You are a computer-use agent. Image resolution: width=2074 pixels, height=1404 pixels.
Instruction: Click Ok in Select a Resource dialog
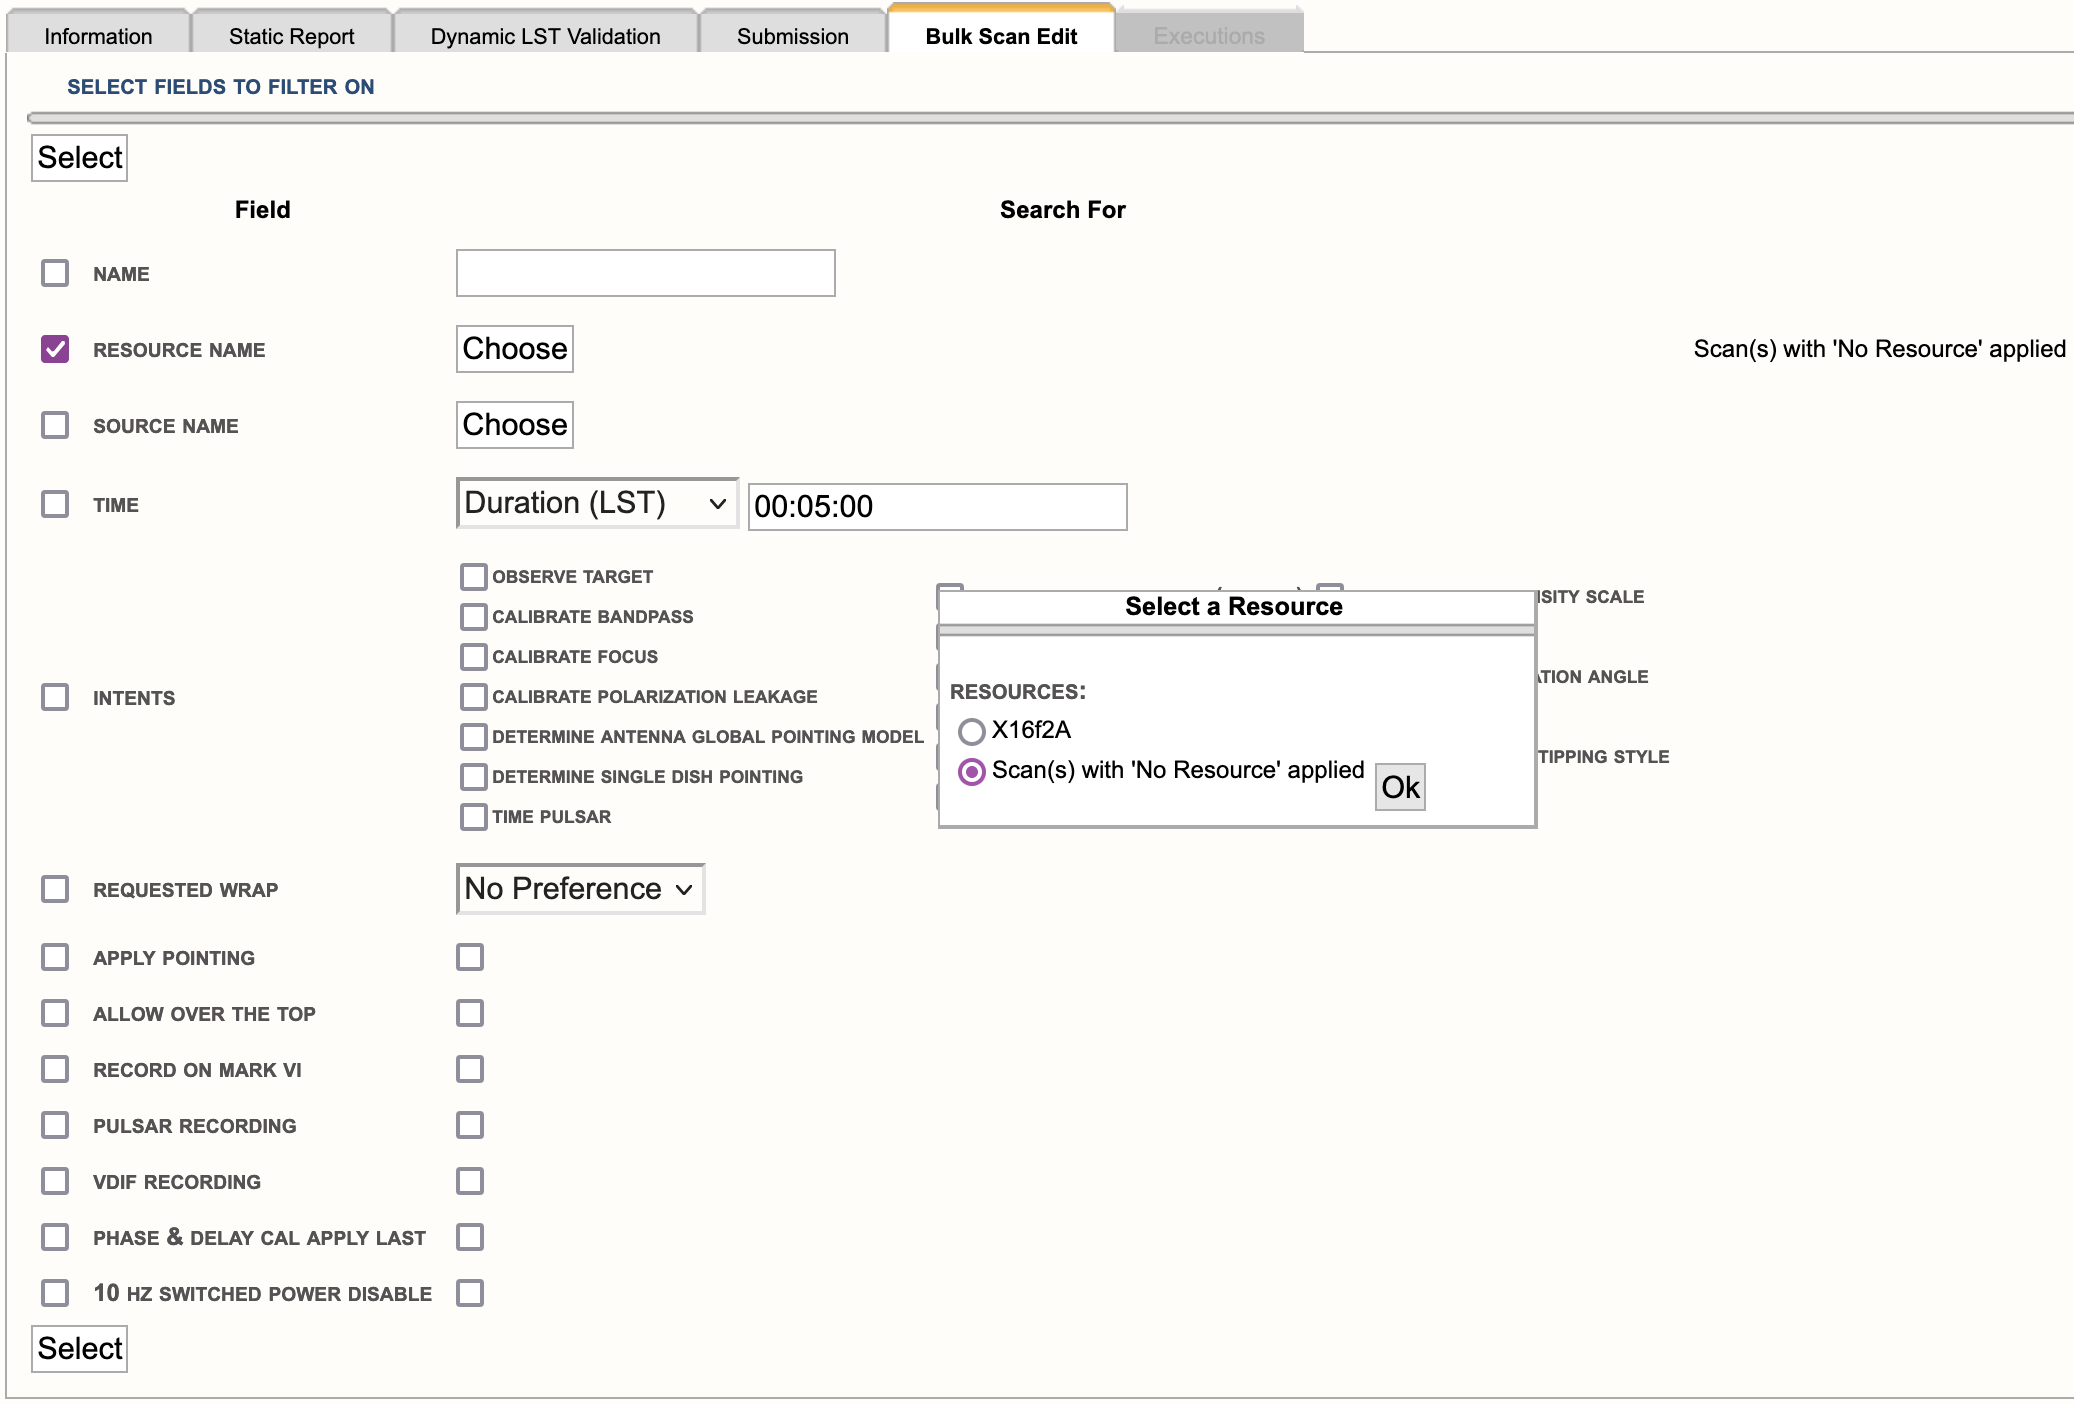click(1399, 787)
